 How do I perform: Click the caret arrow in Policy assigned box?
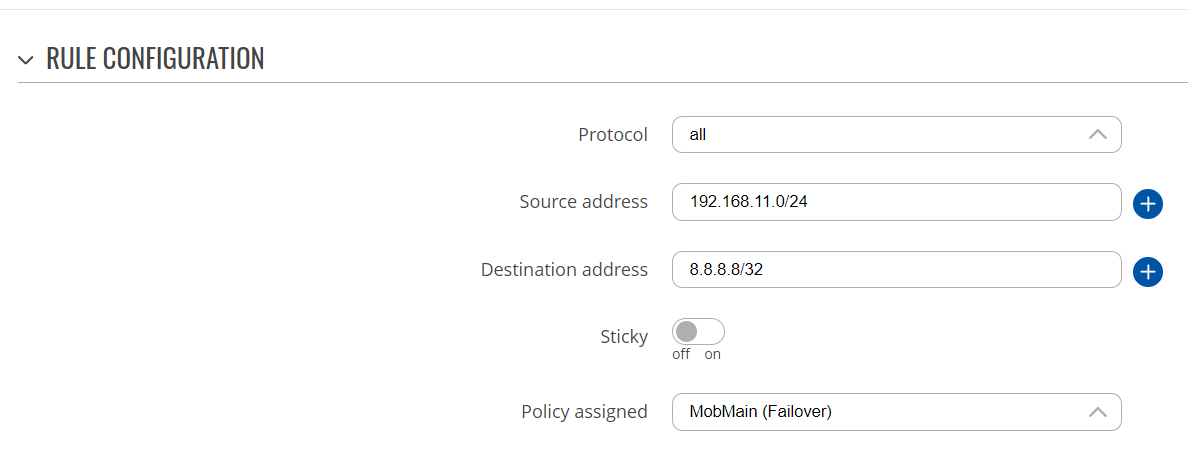[1097, 412]
